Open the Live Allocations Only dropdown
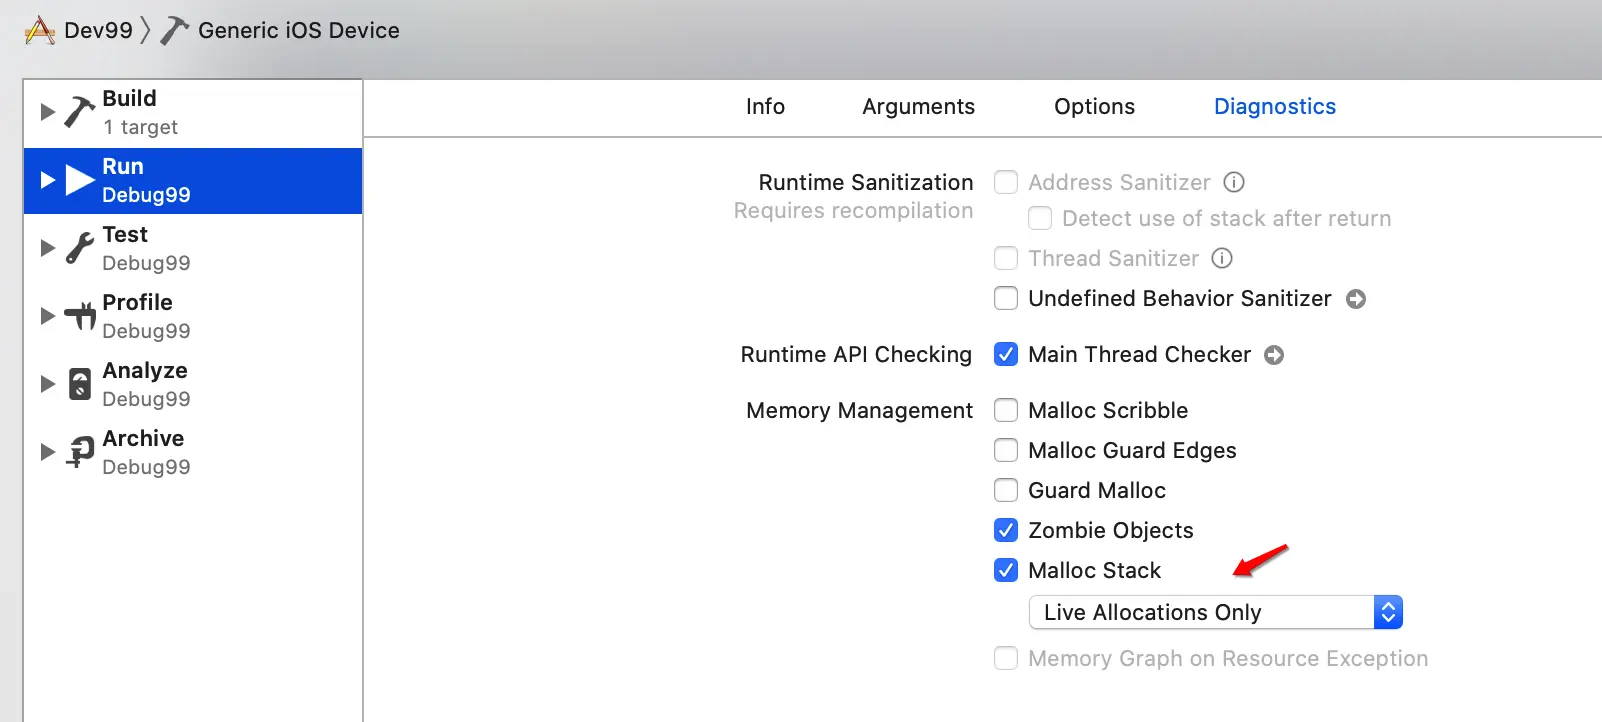The image size is (1602, 722). point(1215,612)
